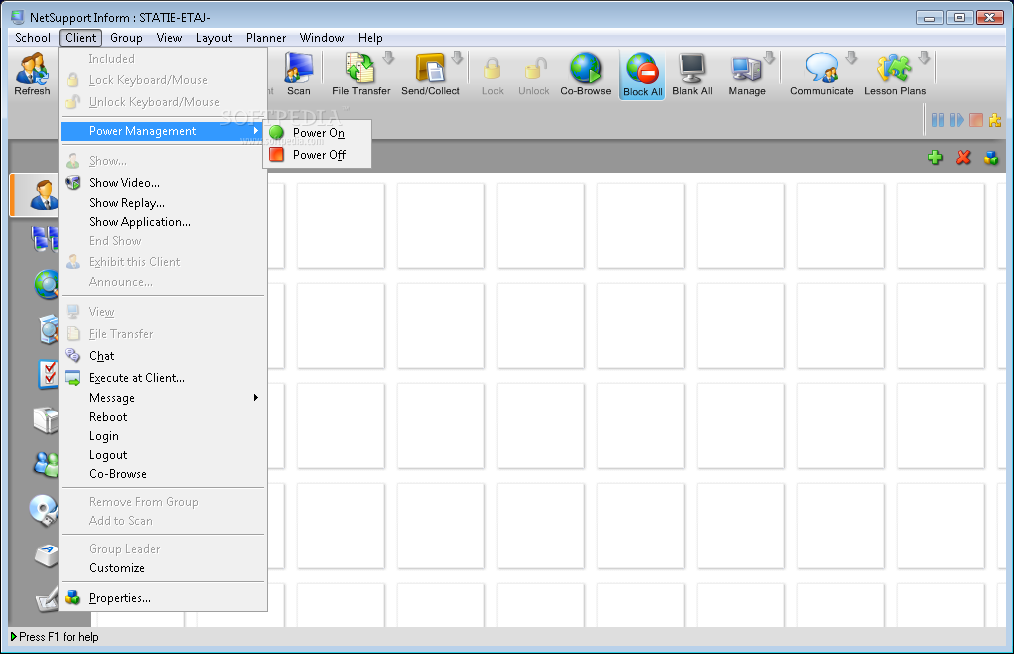
Task: Click the Blank All monitor icon
Action: pos(692,74)
